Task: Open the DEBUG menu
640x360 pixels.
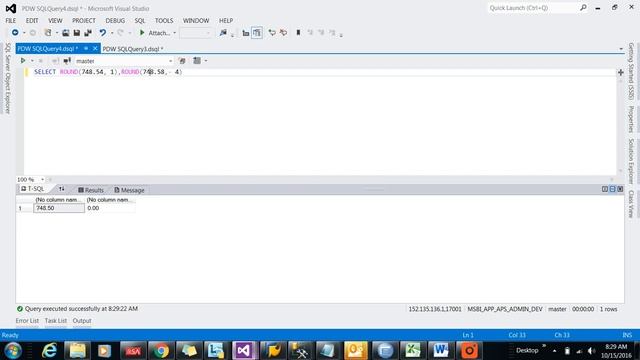Action: tap(115, 20)
